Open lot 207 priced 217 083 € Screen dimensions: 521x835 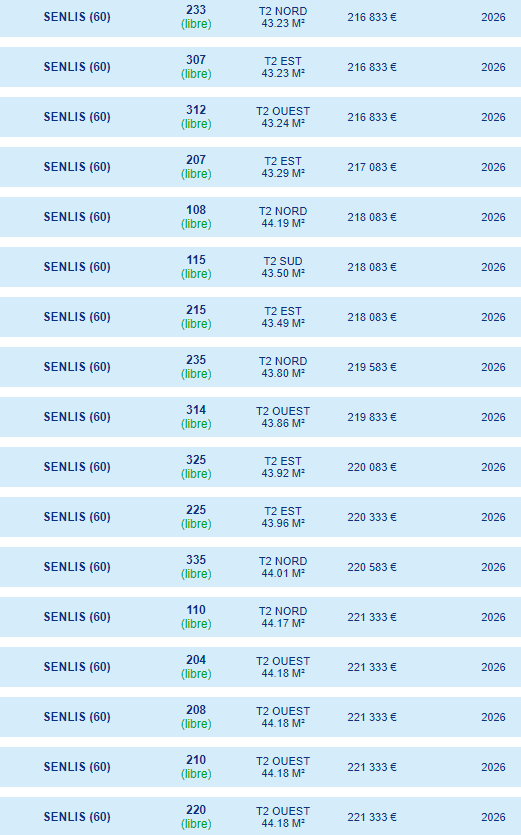tap(260, 167)
